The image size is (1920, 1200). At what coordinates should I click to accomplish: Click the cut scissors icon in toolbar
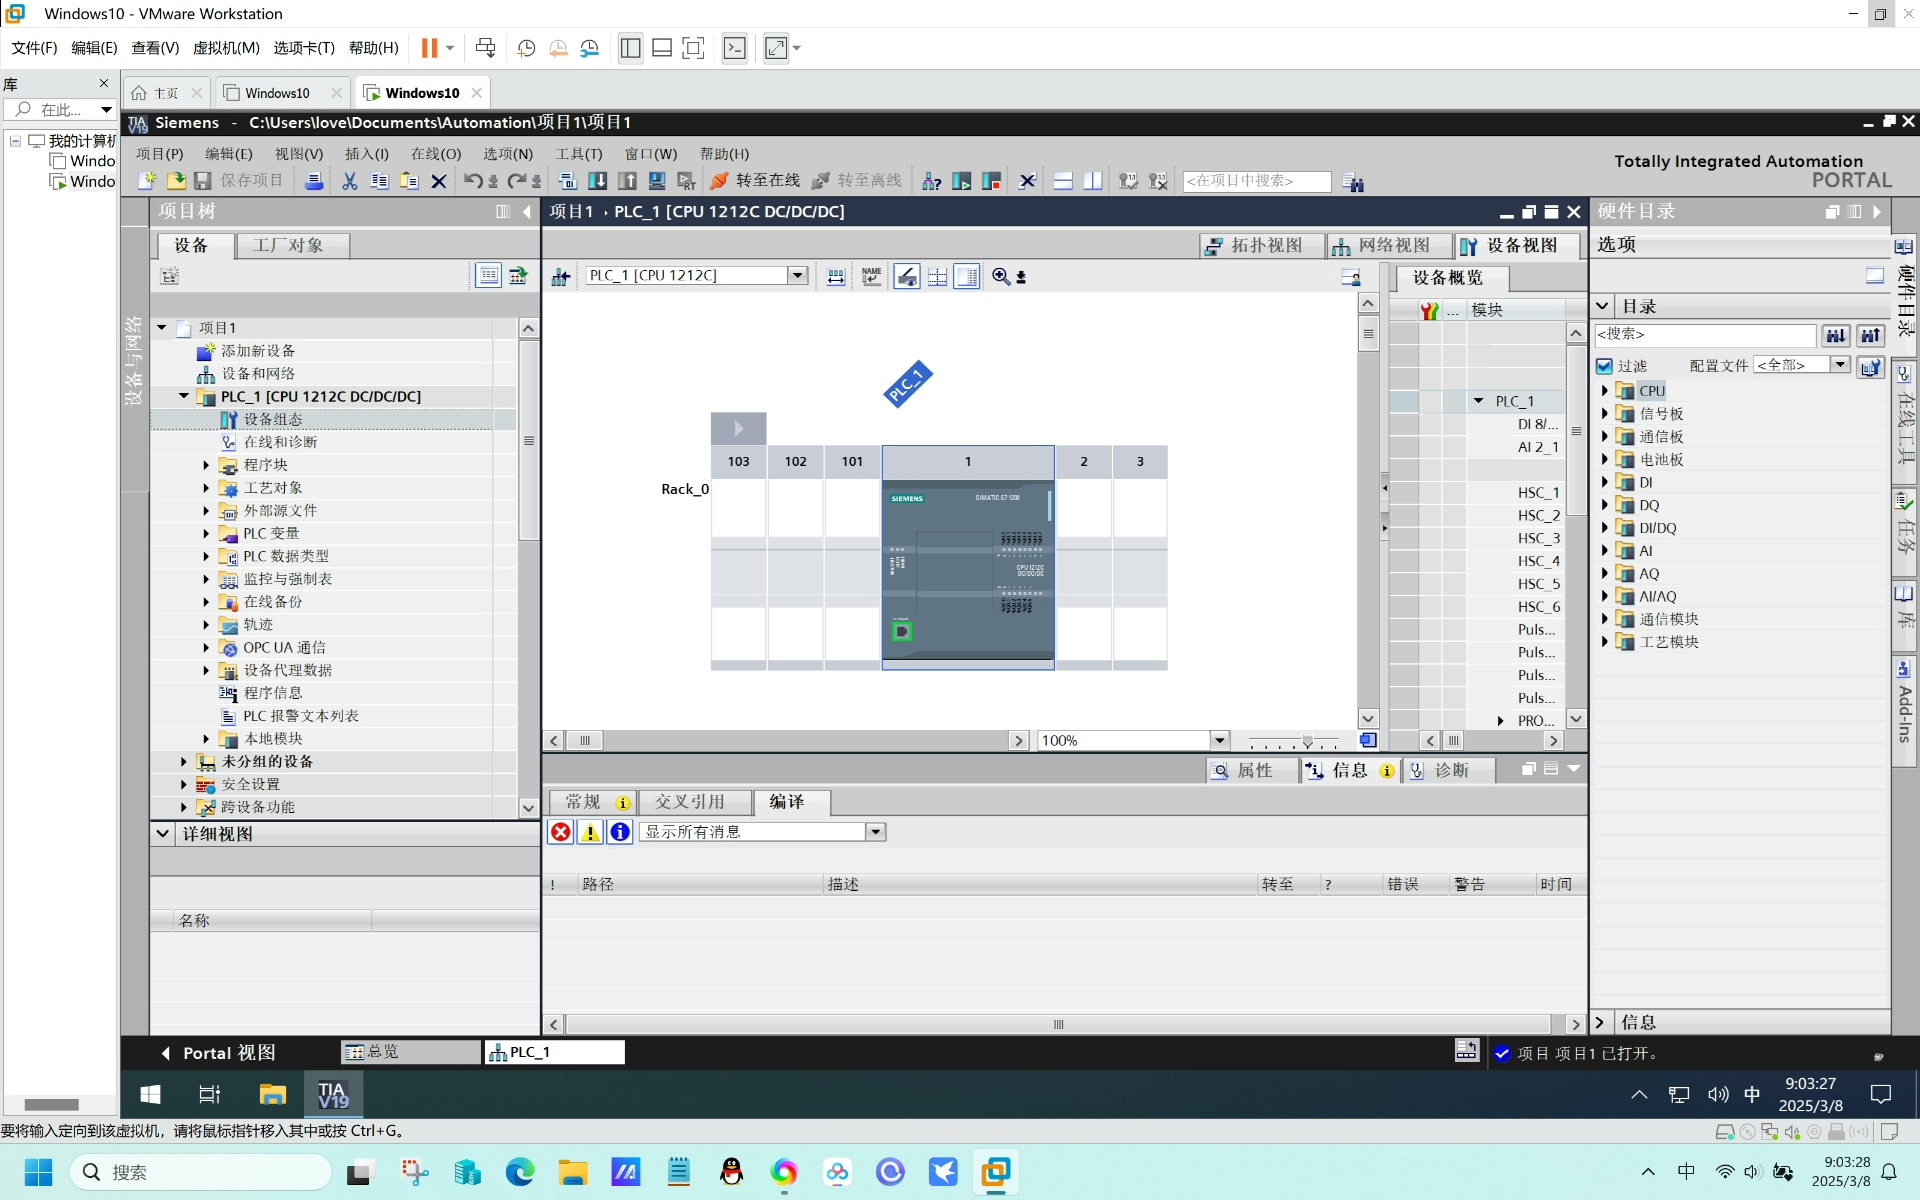pyautogui.click(x=349, y=181)
